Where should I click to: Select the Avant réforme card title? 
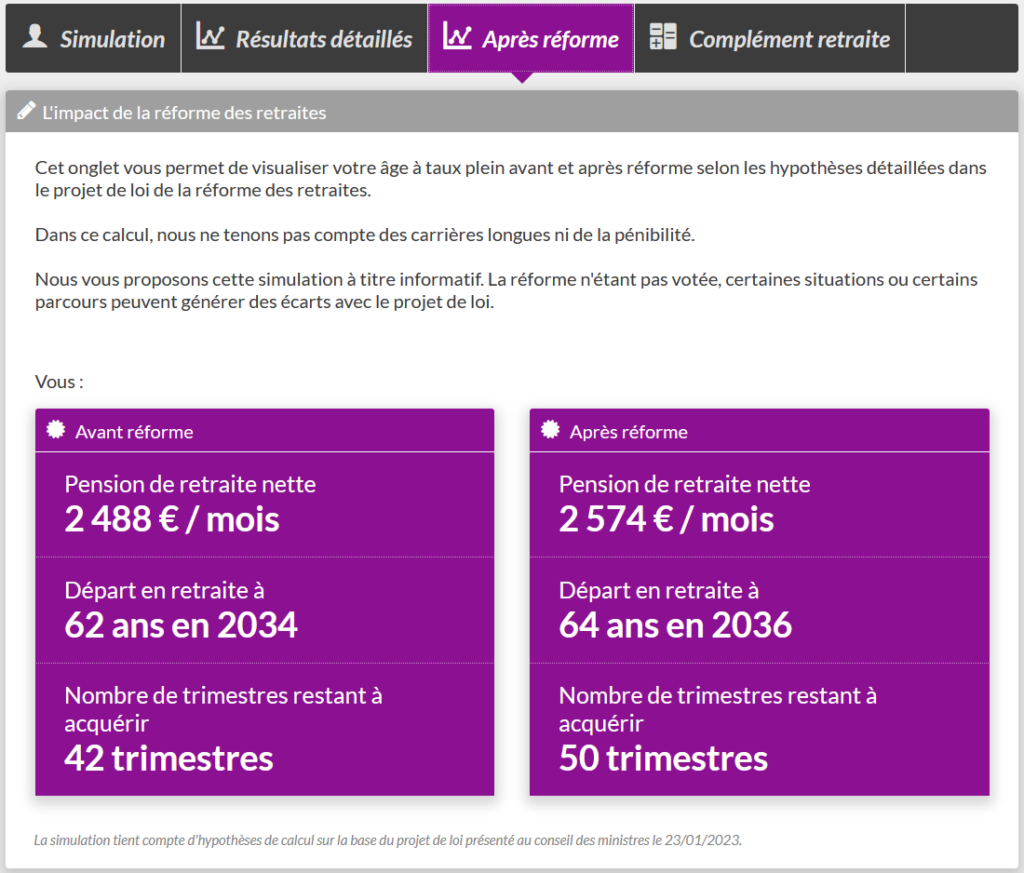pos(134,432)
